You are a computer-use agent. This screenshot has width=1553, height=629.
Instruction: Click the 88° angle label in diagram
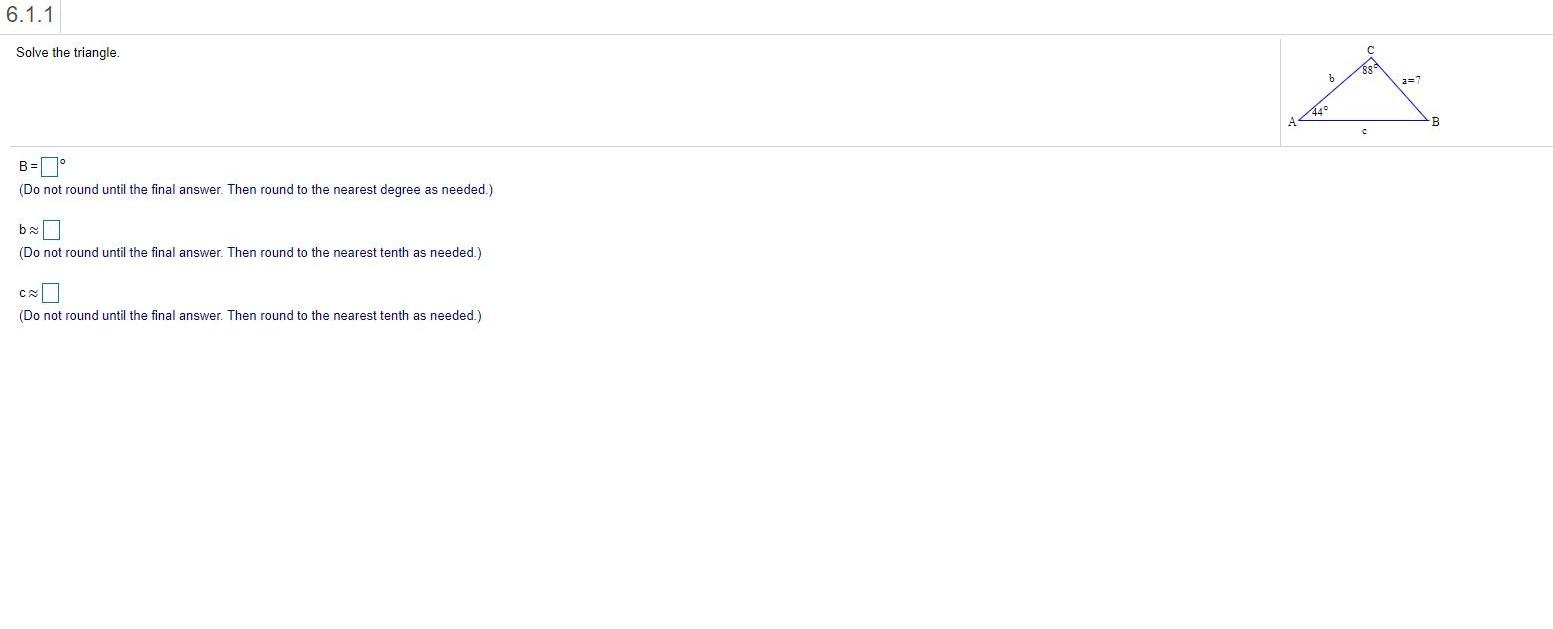(1370, 69)
